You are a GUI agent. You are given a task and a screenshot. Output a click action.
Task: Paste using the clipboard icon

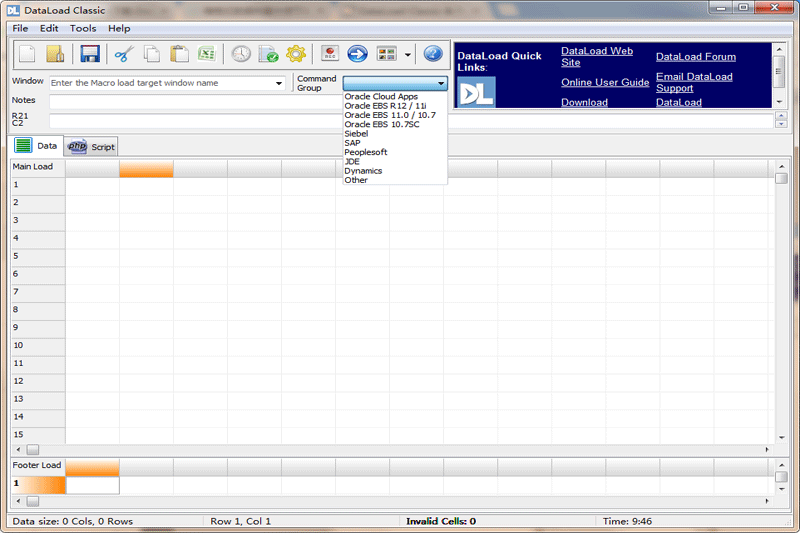point(179,54)
